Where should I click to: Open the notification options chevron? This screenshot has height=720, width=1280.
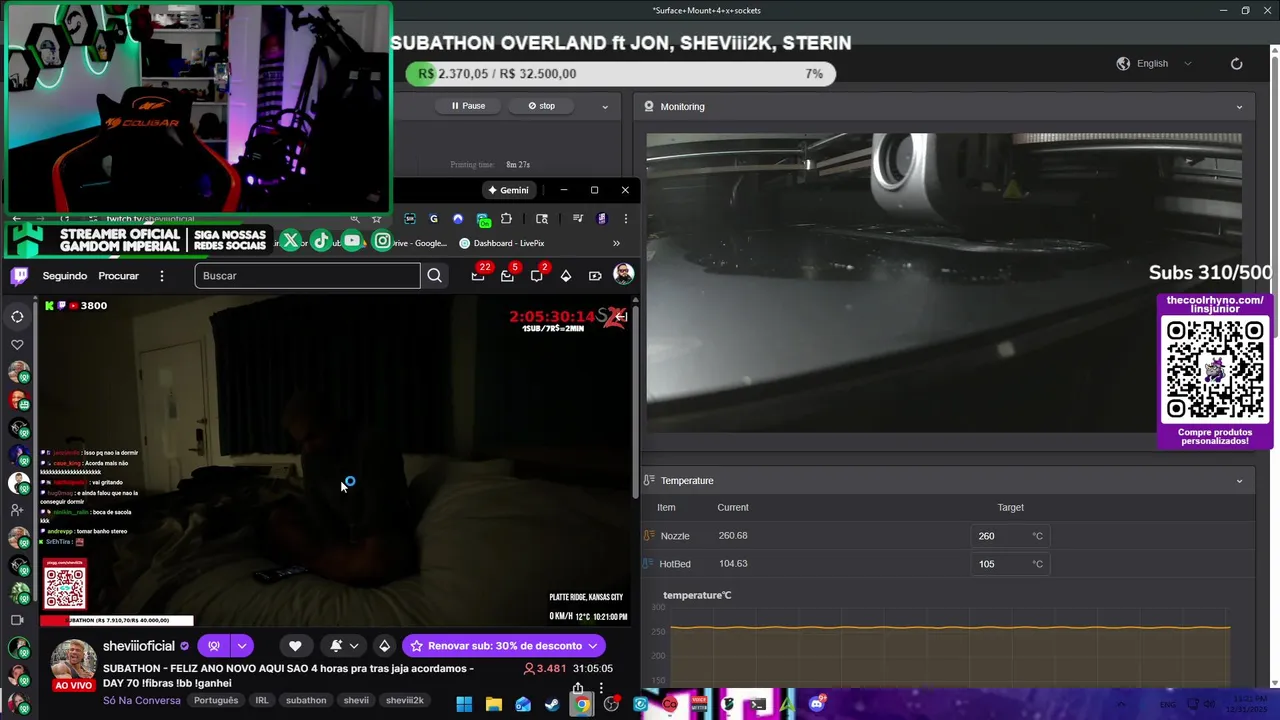click(354, 646)
